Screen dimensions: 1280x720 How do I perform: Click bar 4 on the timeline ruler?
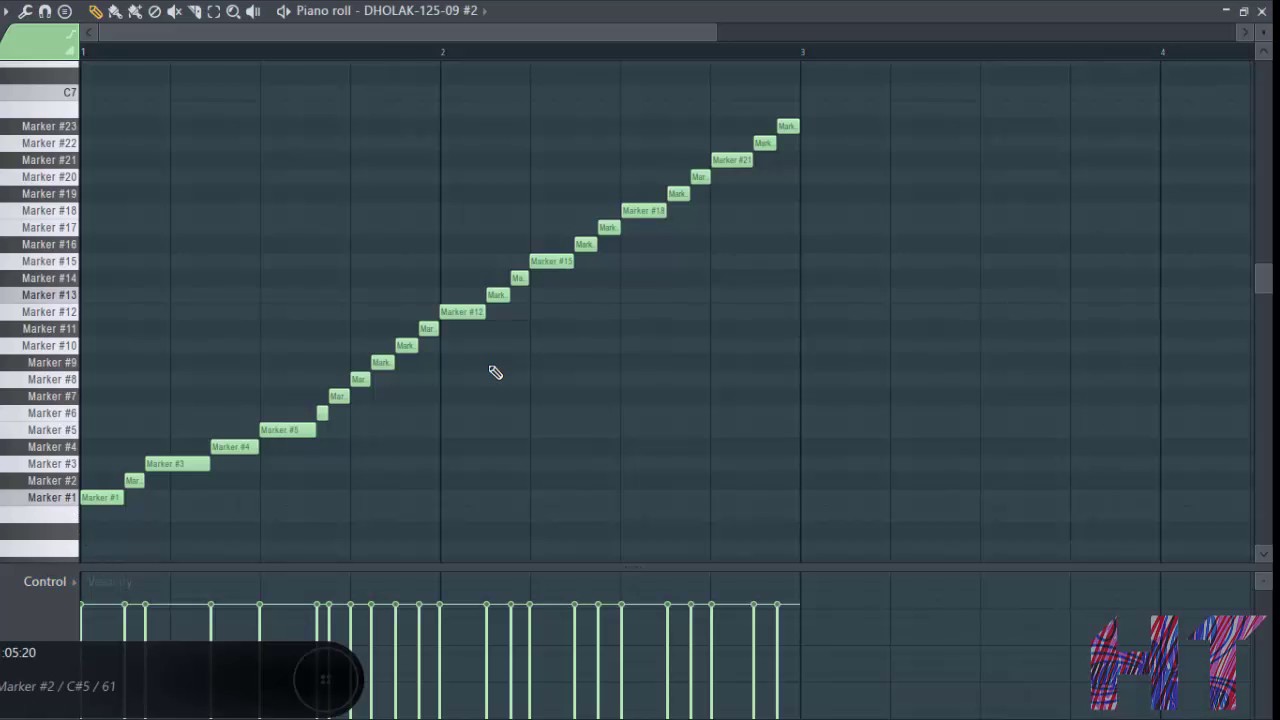coord(1163,52)
